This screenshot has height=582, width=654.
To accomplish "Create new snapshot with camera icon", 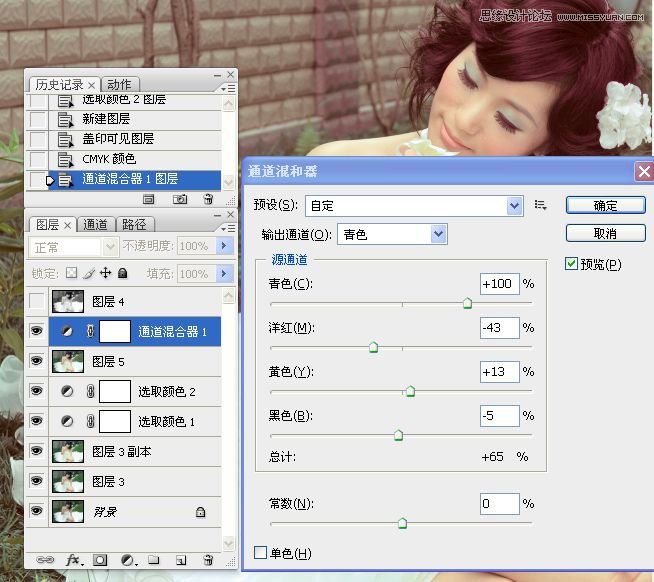I will pos(180,199).
